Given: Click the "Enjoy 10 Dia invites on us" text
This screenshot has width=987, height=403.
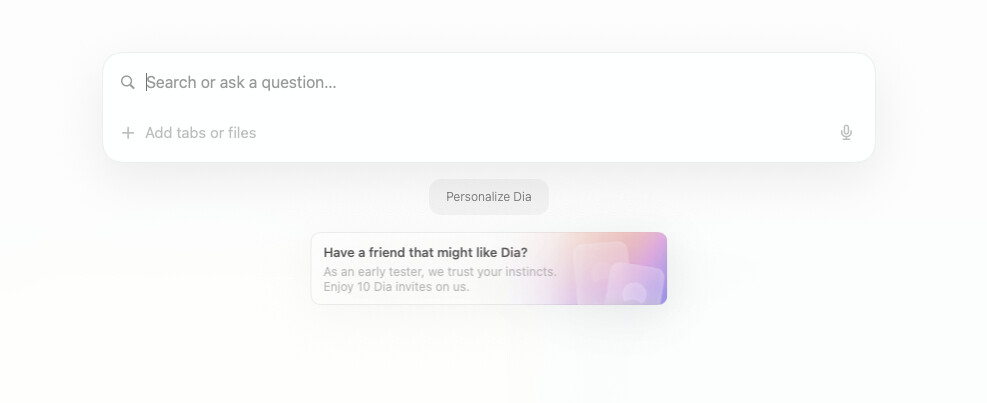Looking at the screenshot, I should click(x=397, y=287).
